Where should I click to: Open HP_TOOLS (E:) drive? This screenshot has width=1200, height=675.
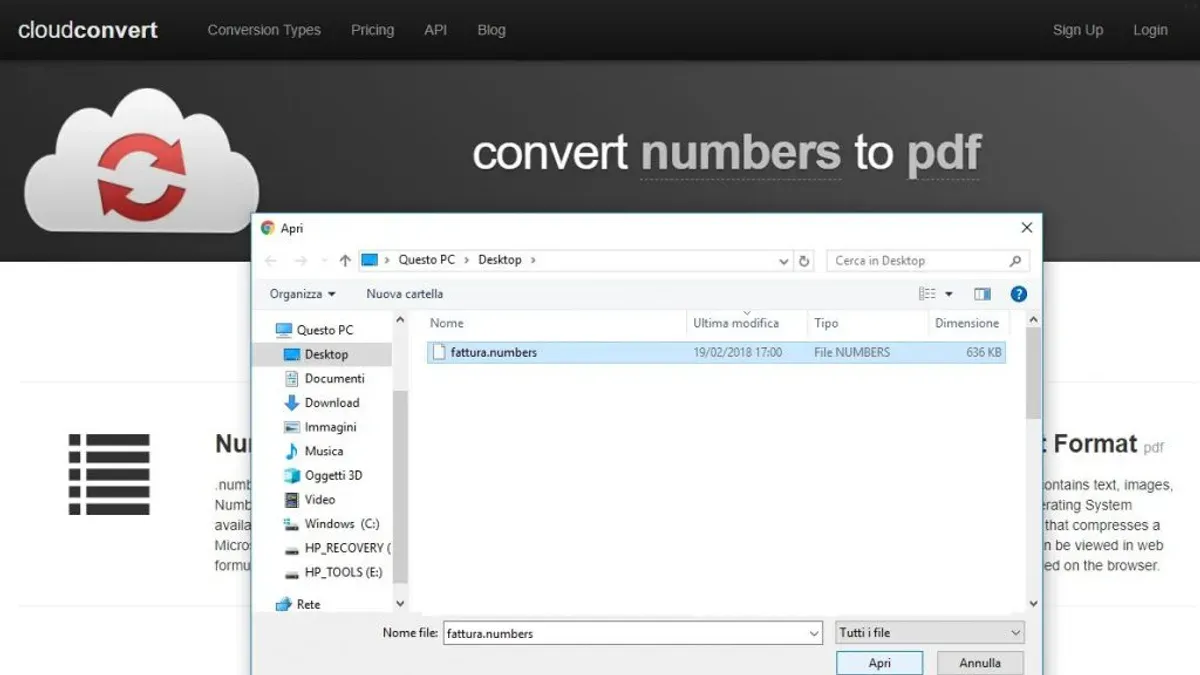(x=334, y=572)
